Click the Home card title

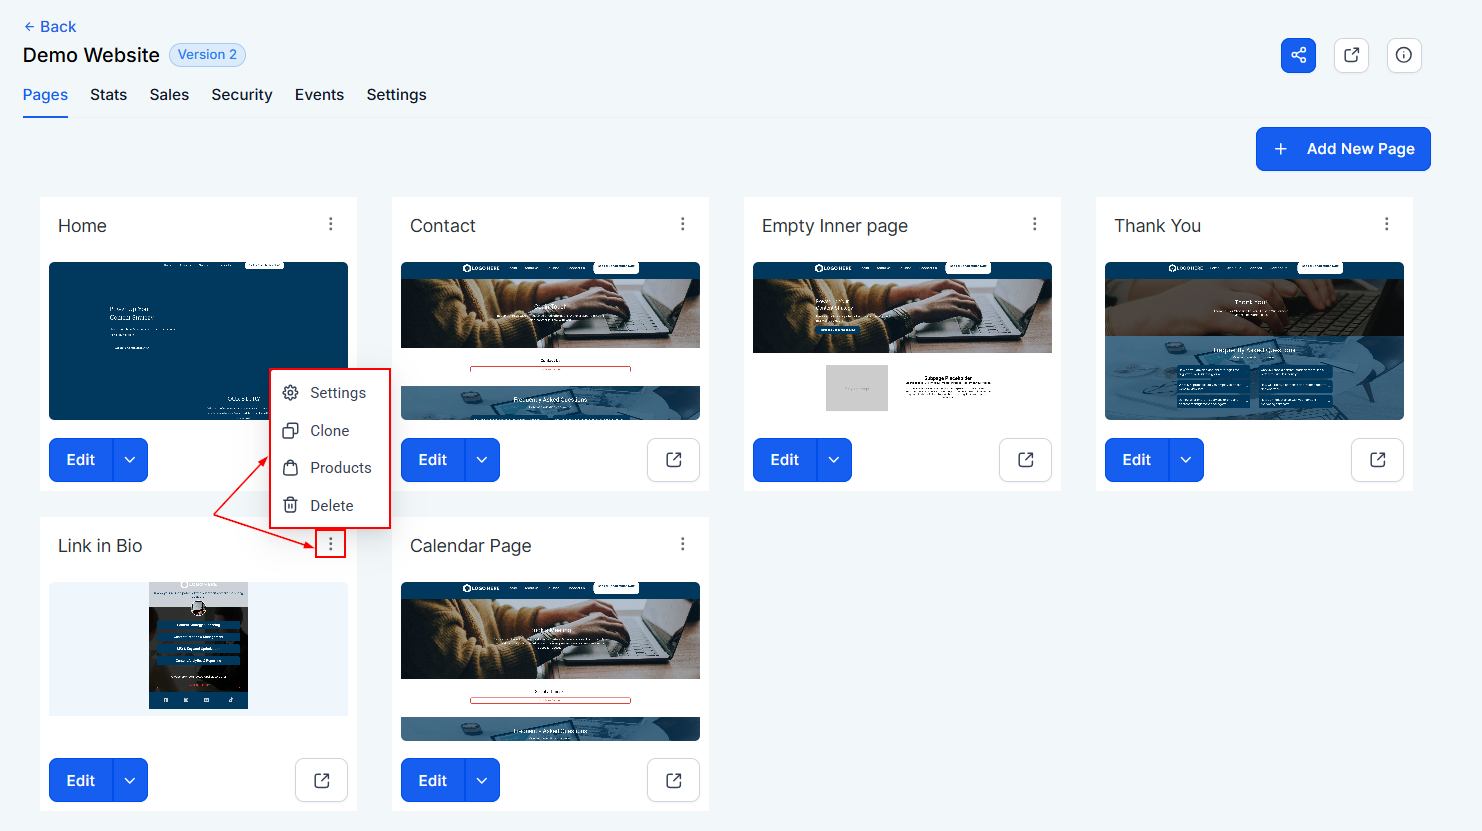coord(82,226)
